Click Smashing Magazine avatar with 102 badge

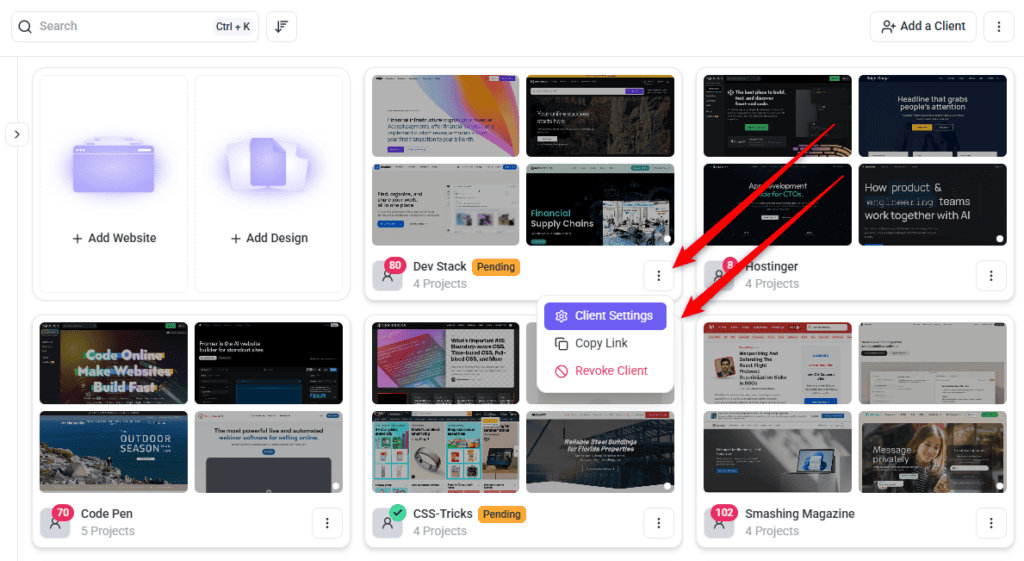tap(720, 522)
